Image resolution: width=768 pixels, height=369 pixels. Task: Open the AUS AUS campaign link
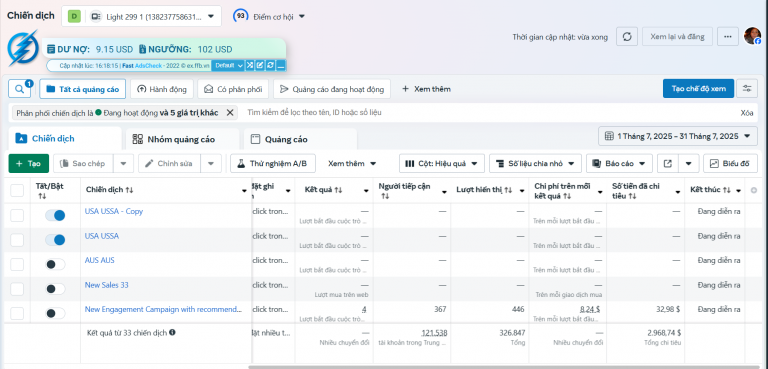tap(99, 260)
